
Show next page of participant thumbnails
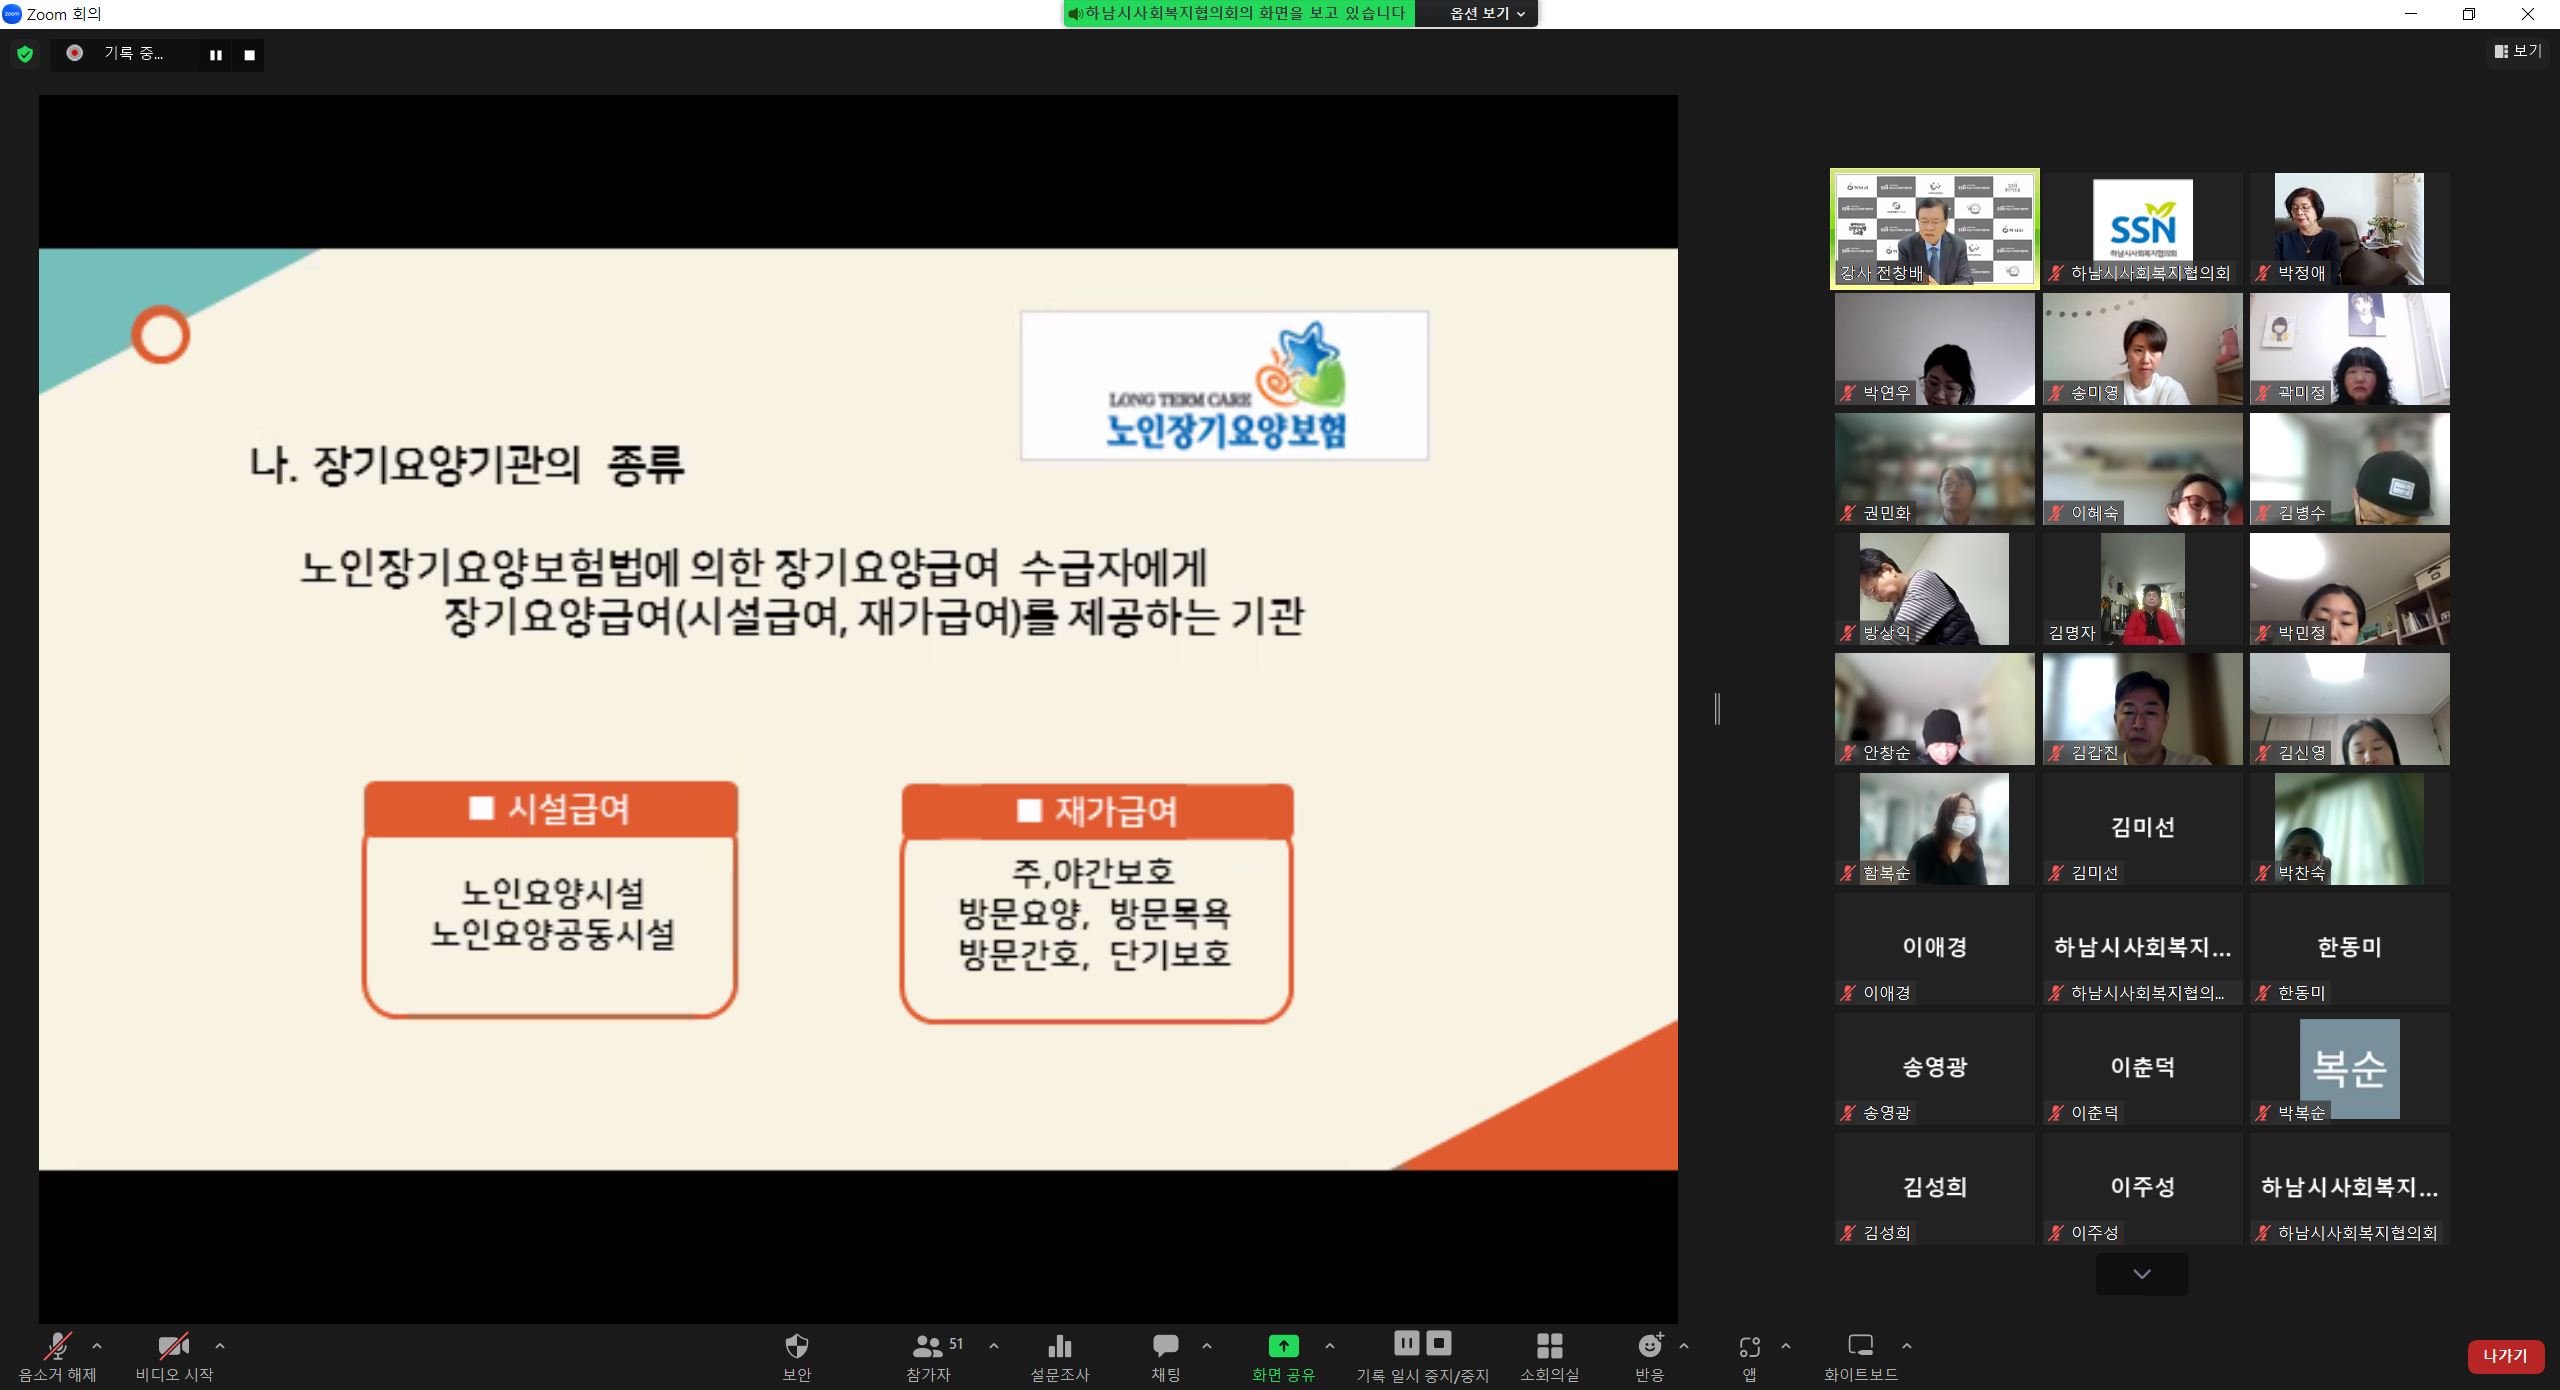(x=2141, y=1274)
